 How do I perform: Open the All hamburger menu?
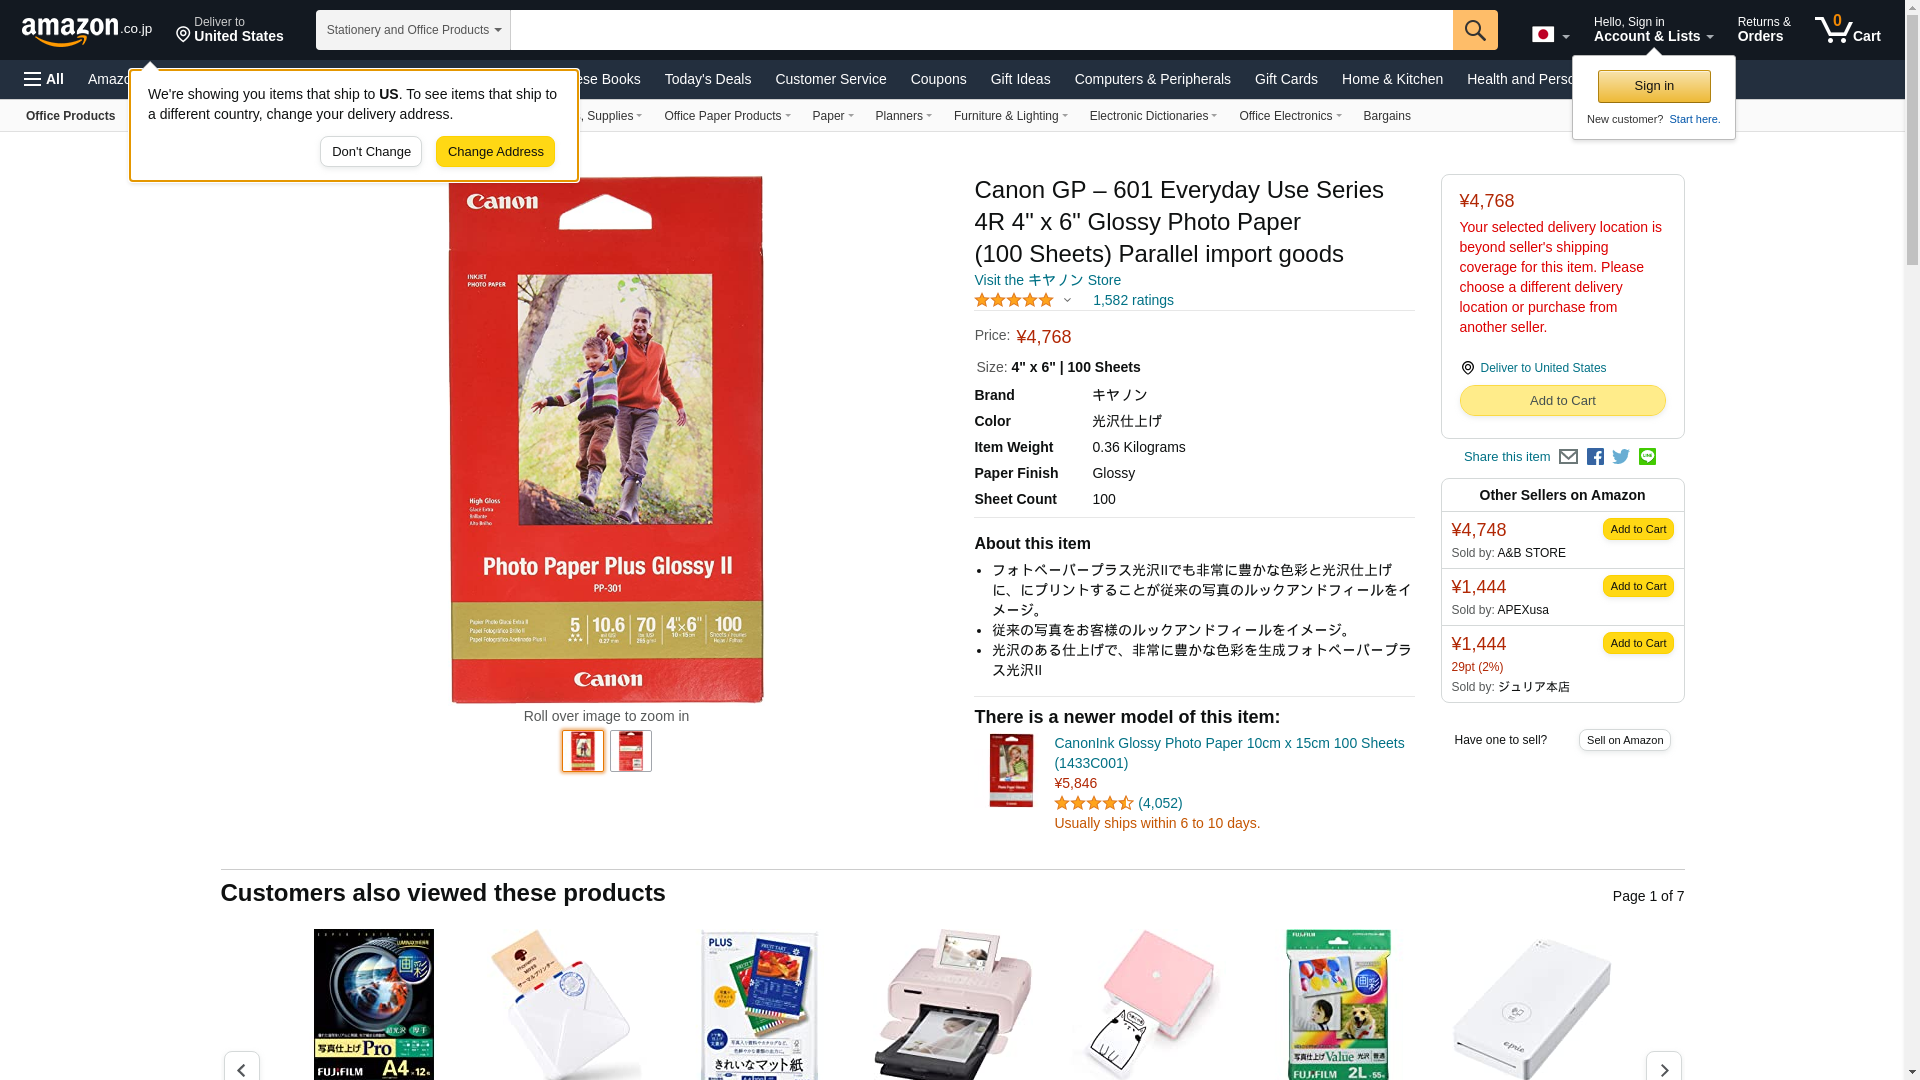[x=44, y=79]
